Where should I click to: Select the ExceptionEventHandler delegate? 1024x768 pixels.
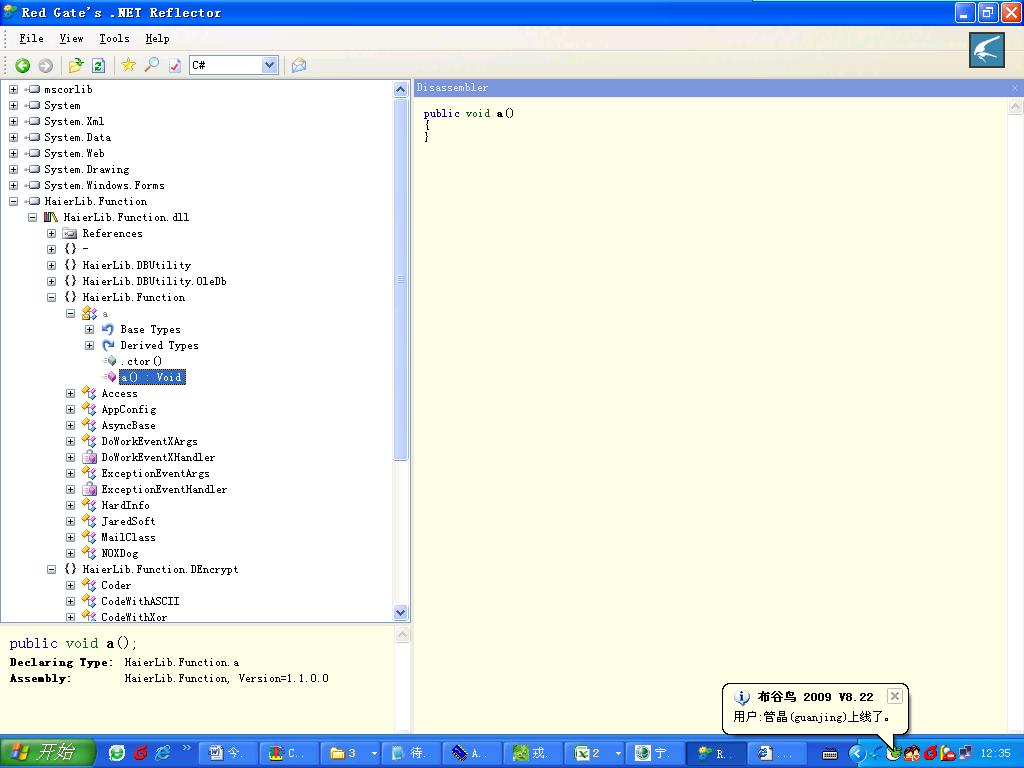[x=164, y=490]
